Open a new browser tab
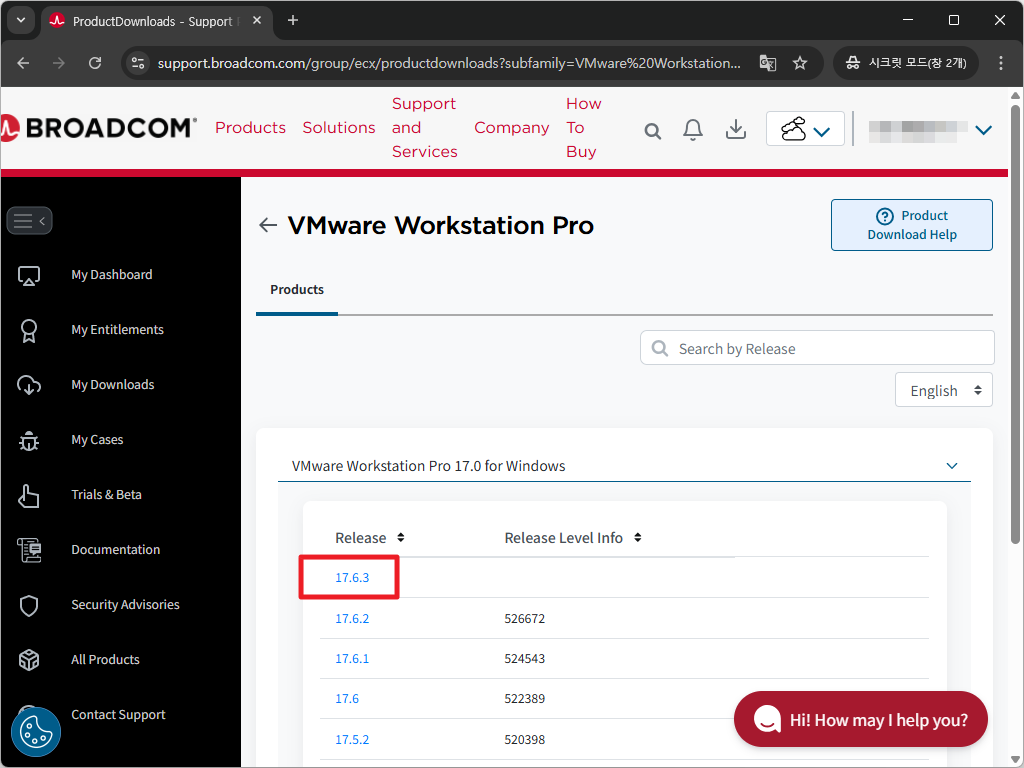 pyautogui.click(x=293, y=21)
